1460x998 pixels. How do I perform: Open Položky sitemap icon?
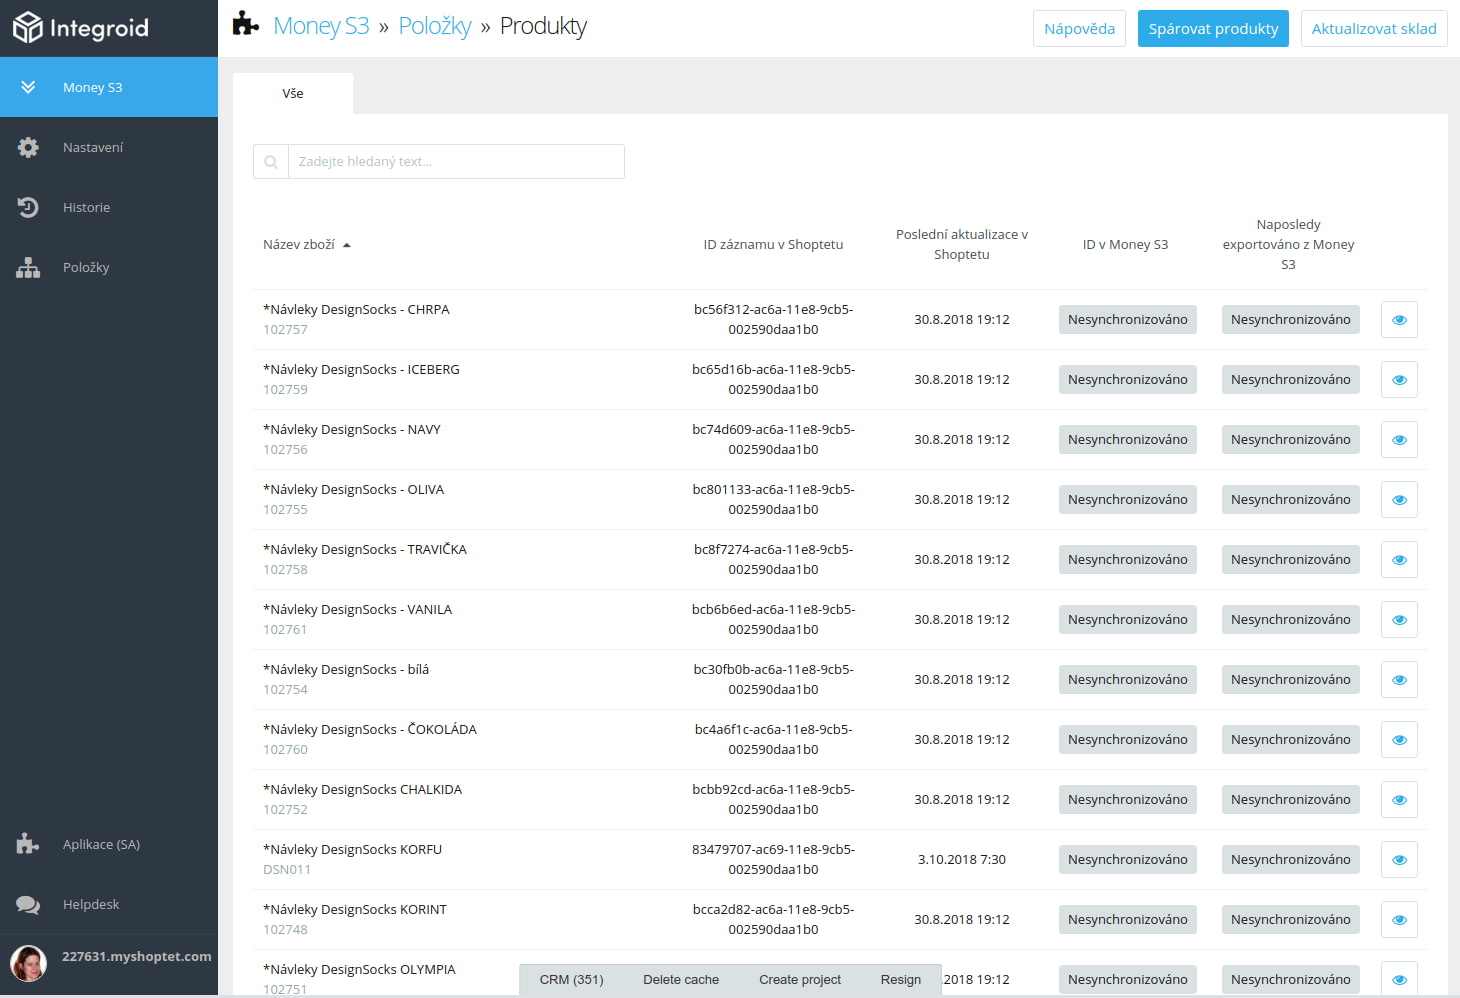click(x=28, y=267)
